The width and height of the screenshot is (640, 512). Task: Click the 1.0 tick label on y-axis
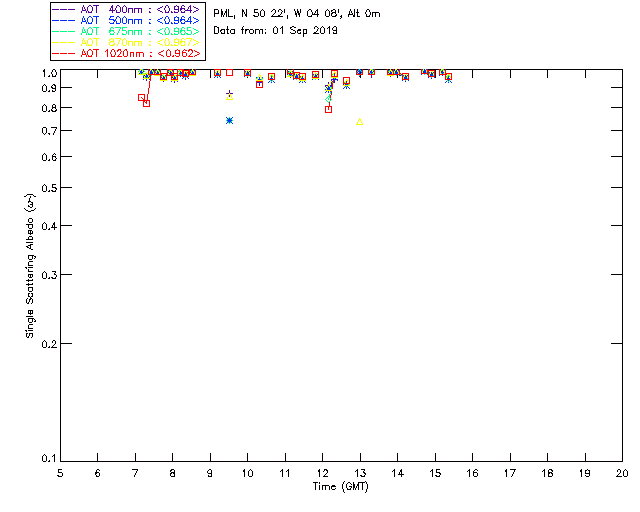(49, 73)
